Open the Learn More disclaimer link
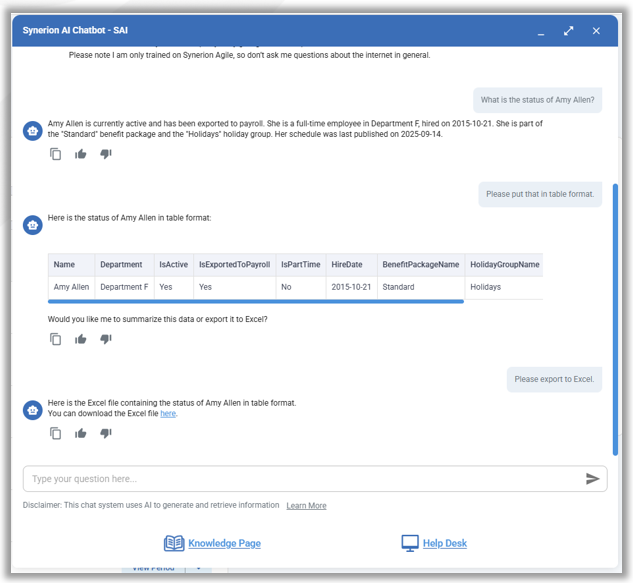Viewport: 633px width, 583px height. click(x=306, y=506)
